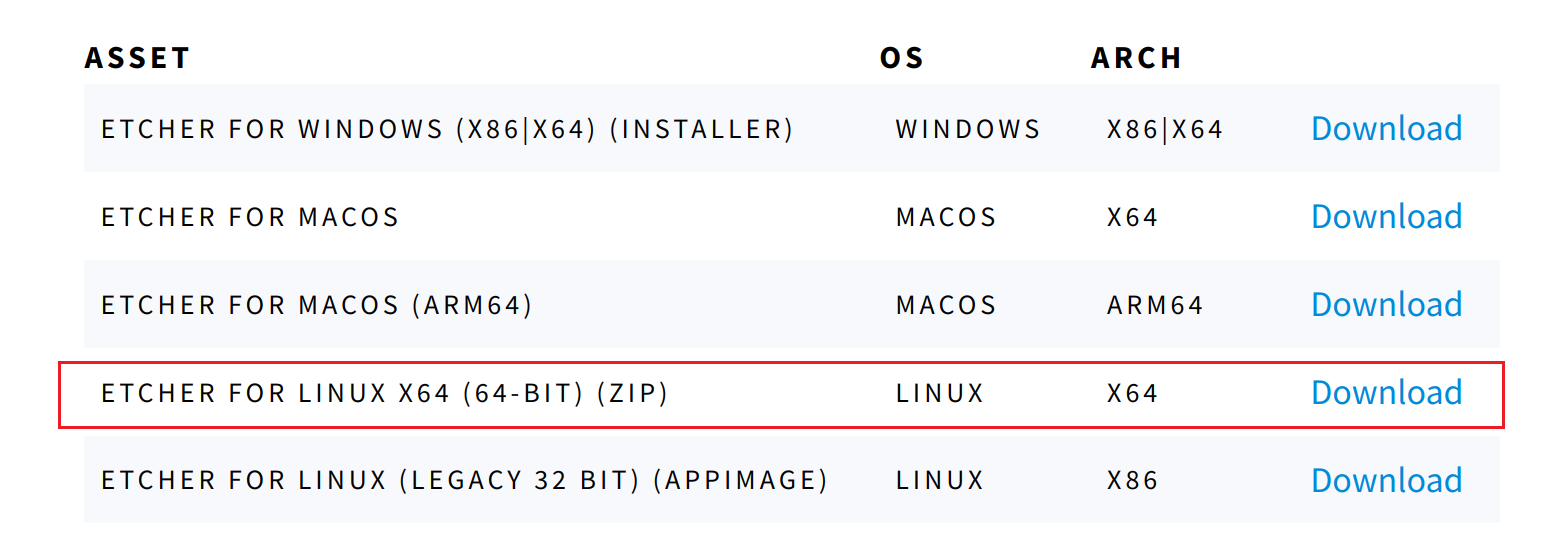
Task: Click the X86 cell in legacy Linux row
Action: pyautogui.click(x=1132, y=481)
